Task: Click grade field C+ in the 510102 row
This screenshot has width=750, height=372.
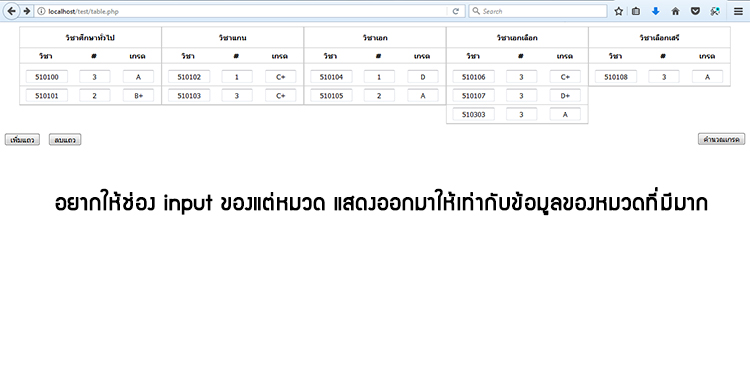Action: point(281,77)
